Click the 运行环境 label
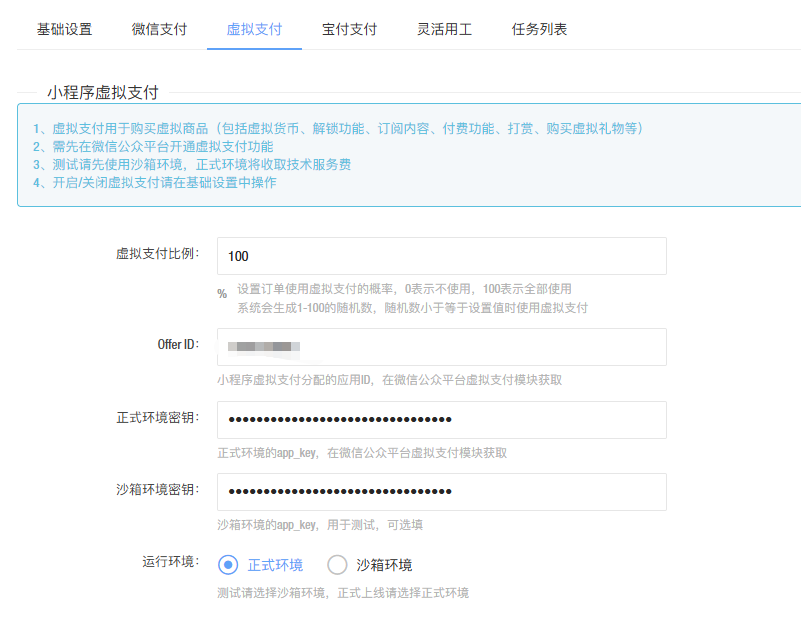Screen dimensions: 801x631 coord(171,562)
